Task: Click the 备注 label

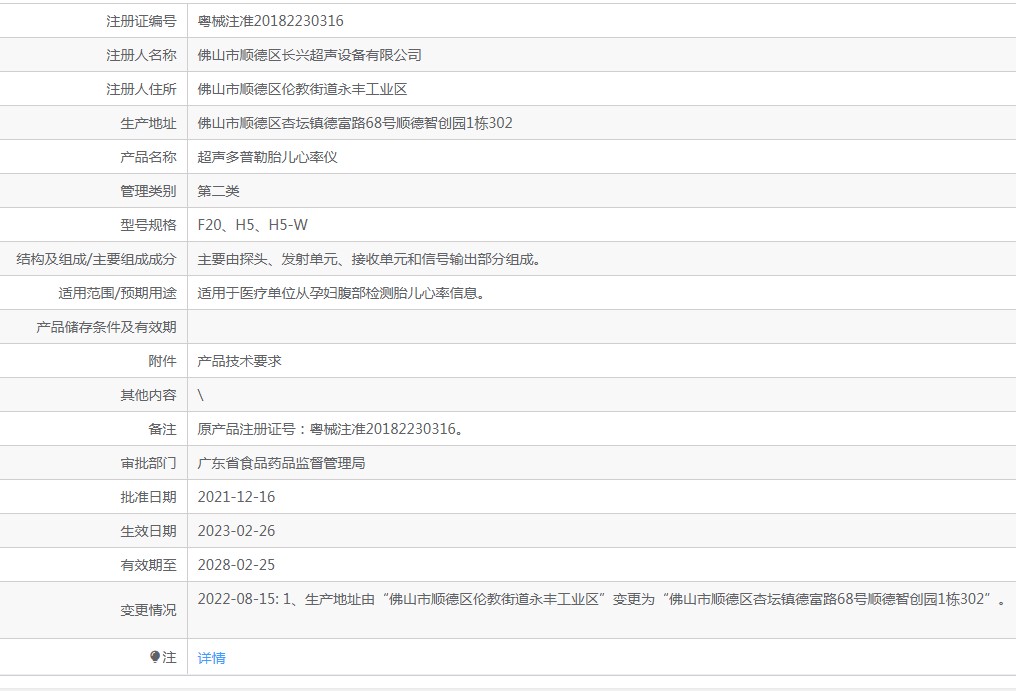Action: pos(162,429)
